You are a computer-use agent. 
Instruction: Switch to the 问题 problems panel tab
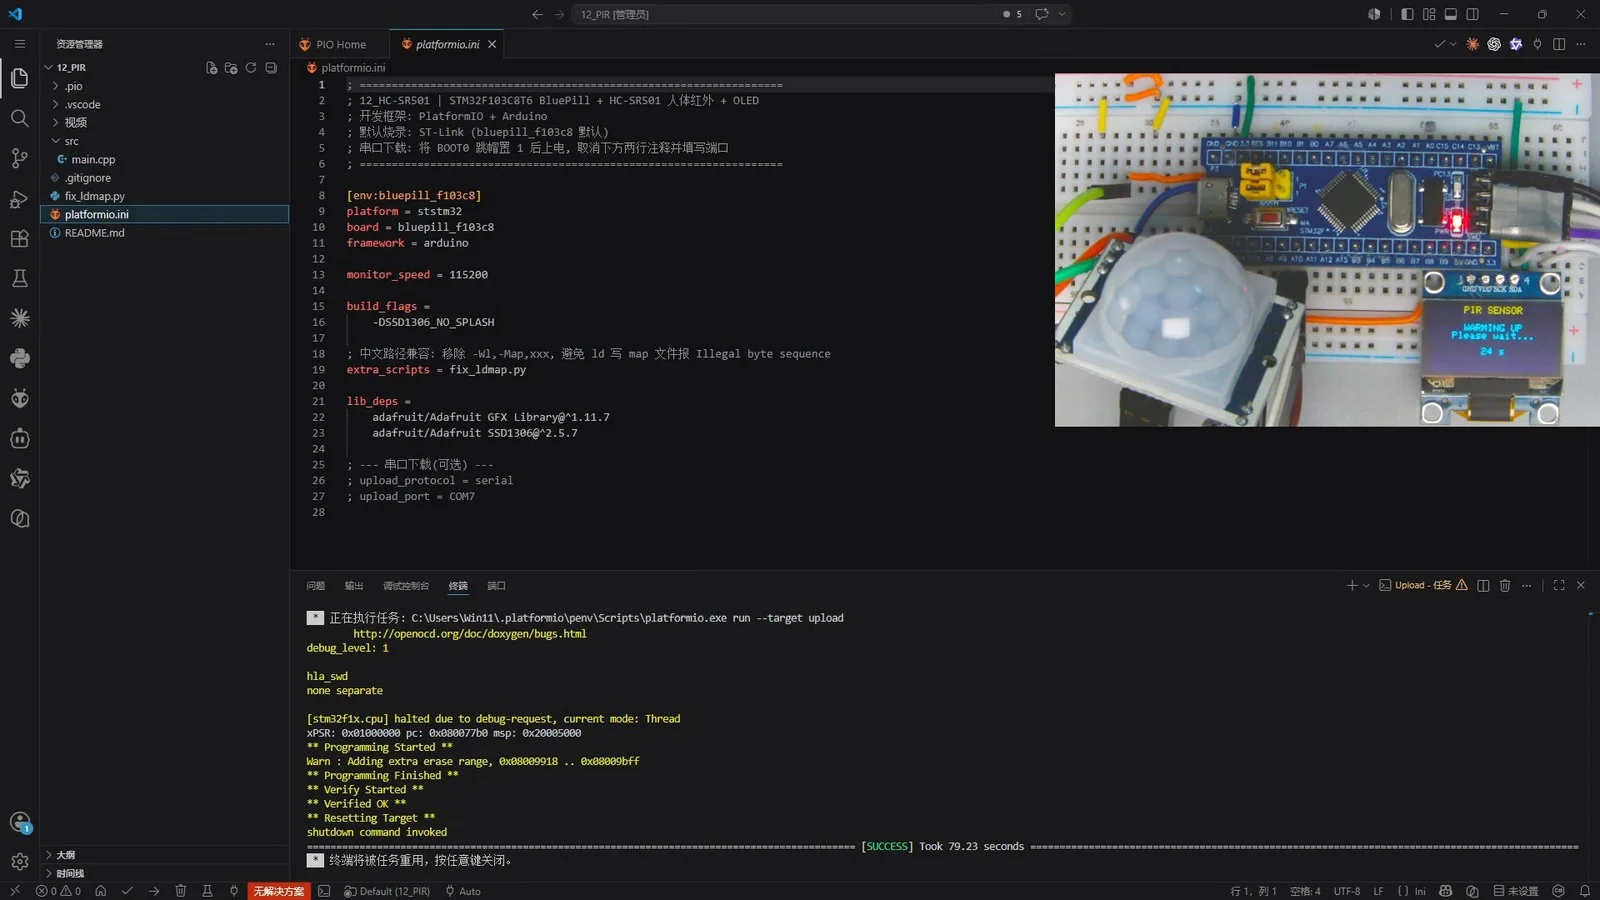pos(316,586)
